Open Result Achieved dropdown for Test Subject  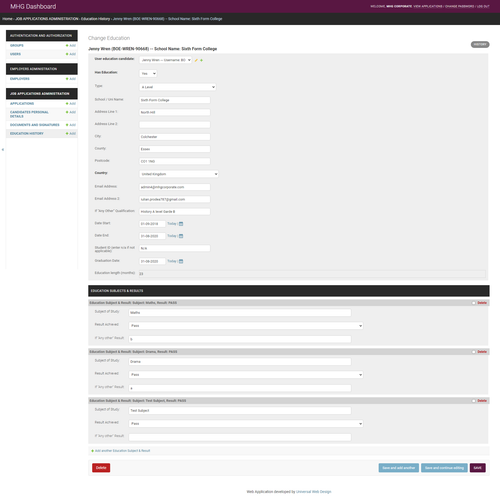(246, 424)
